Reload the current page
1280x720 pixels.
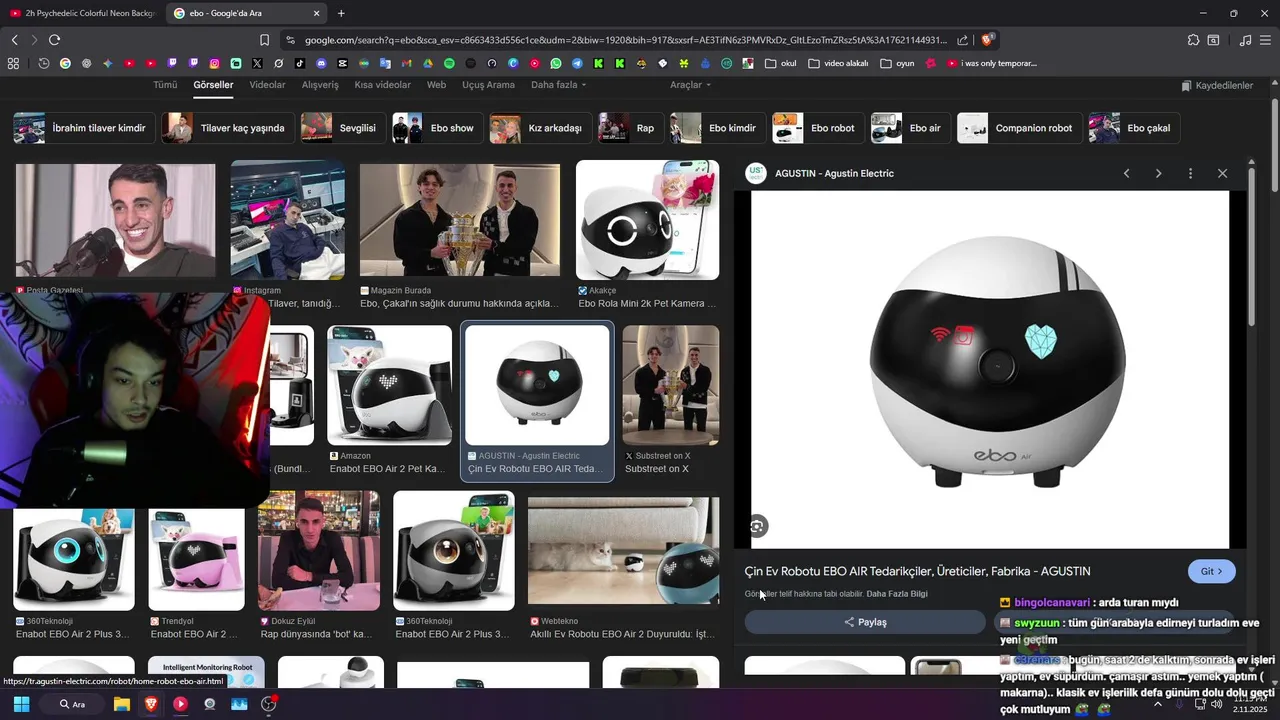coord(54,40)
